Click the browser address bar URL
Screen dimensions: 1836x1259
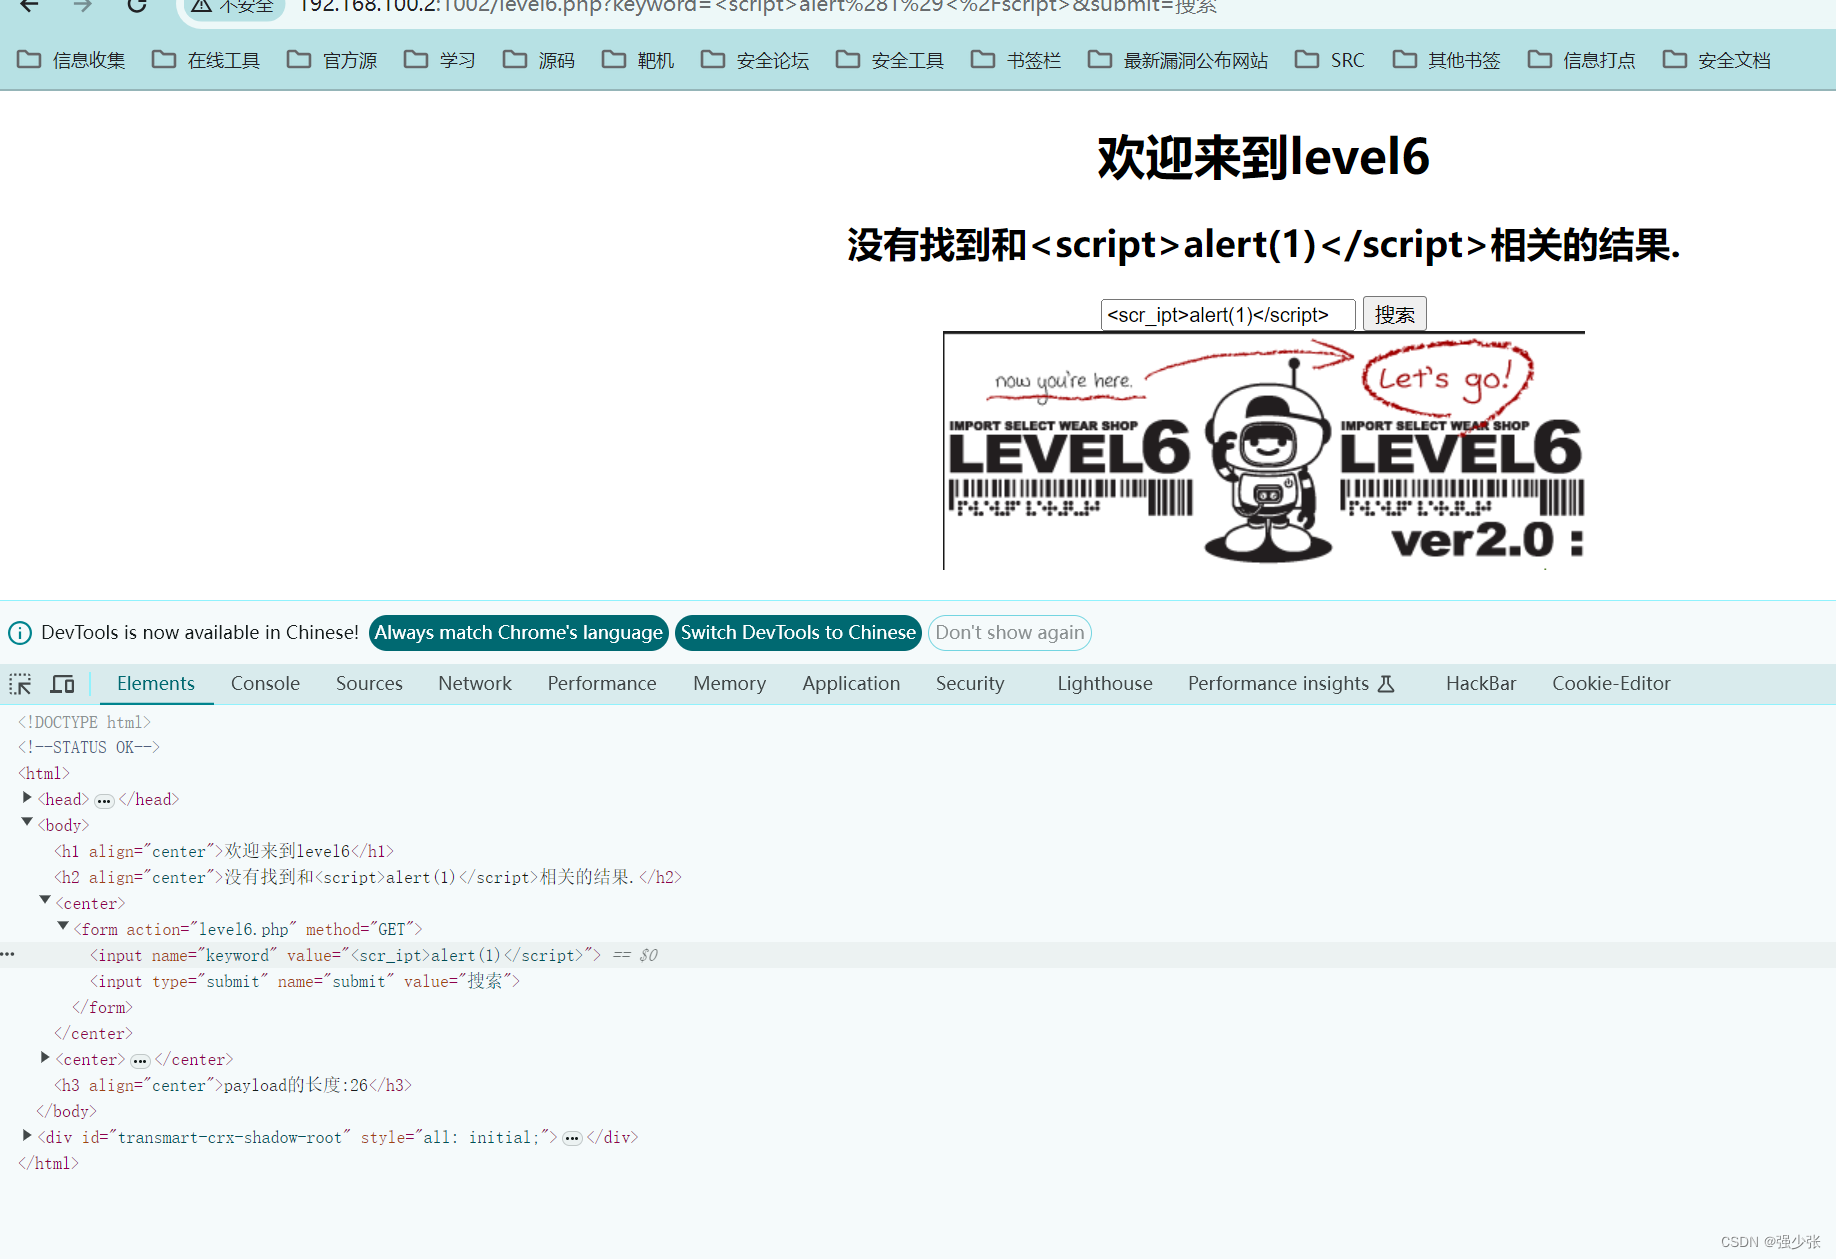[x=757, y=7]
